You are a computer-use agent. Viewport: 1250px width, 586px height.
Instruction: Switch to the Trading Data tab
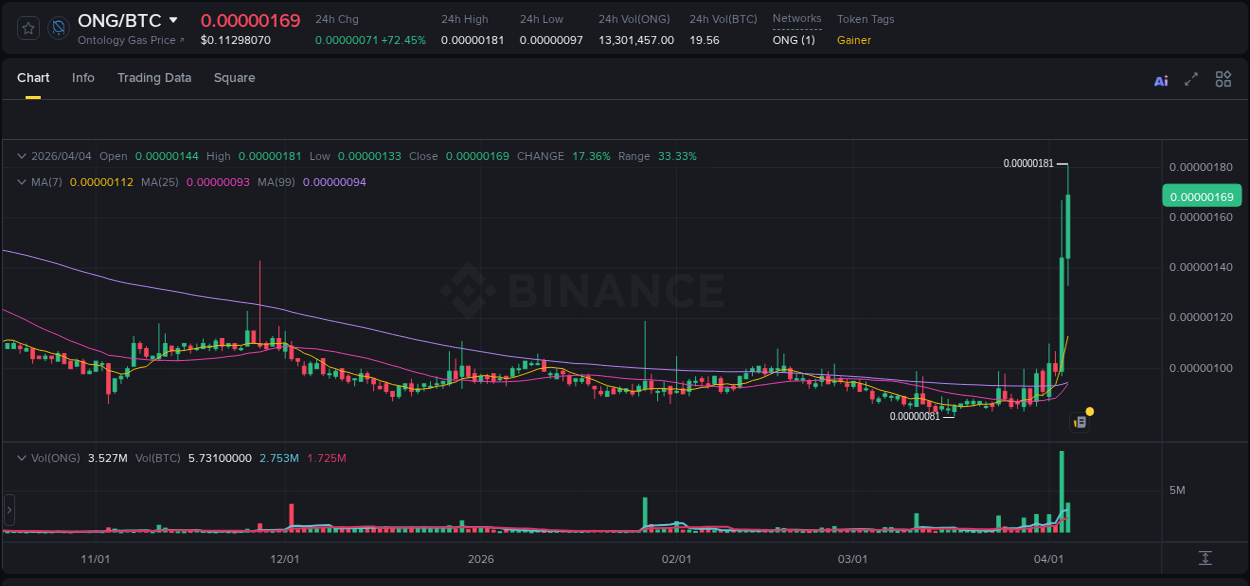click(154, 77)
